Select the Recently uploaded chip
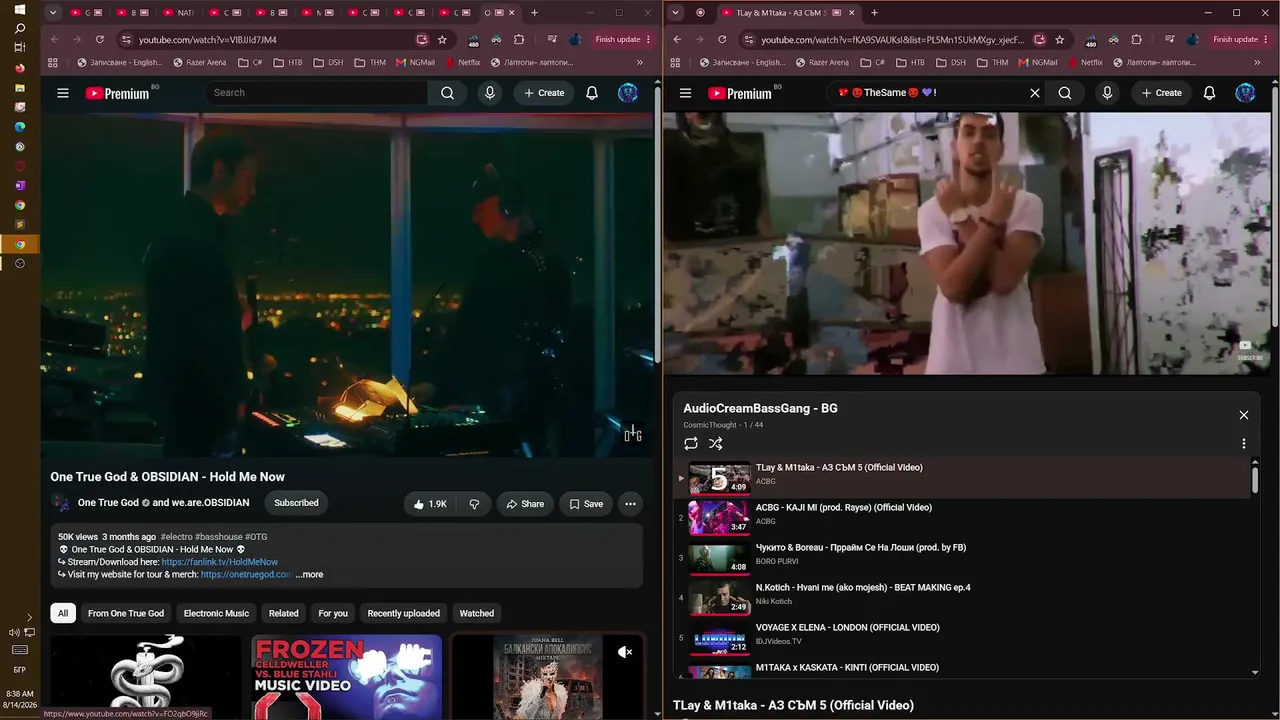1280x720 pixels. [x=404, y=614]
